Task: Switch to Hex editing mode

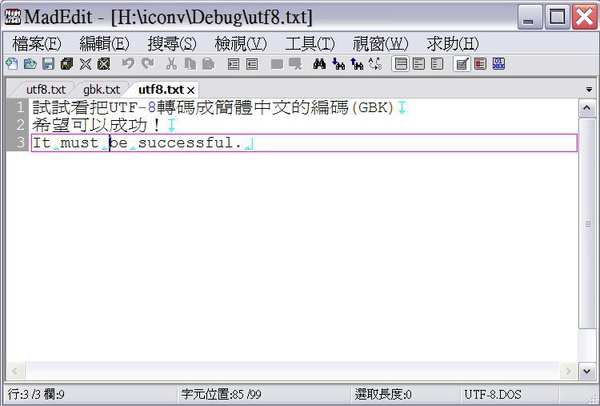Action: [x=499, y=64]
